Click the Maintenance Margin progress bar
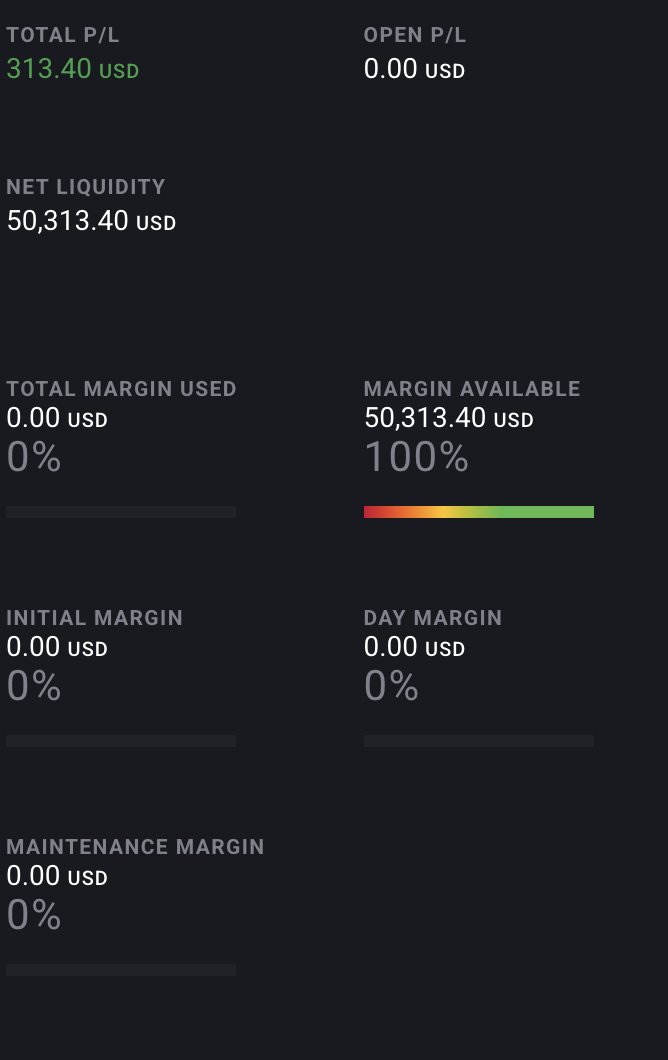Screen dimensions: 668x1060 click(x=121, y=970)
